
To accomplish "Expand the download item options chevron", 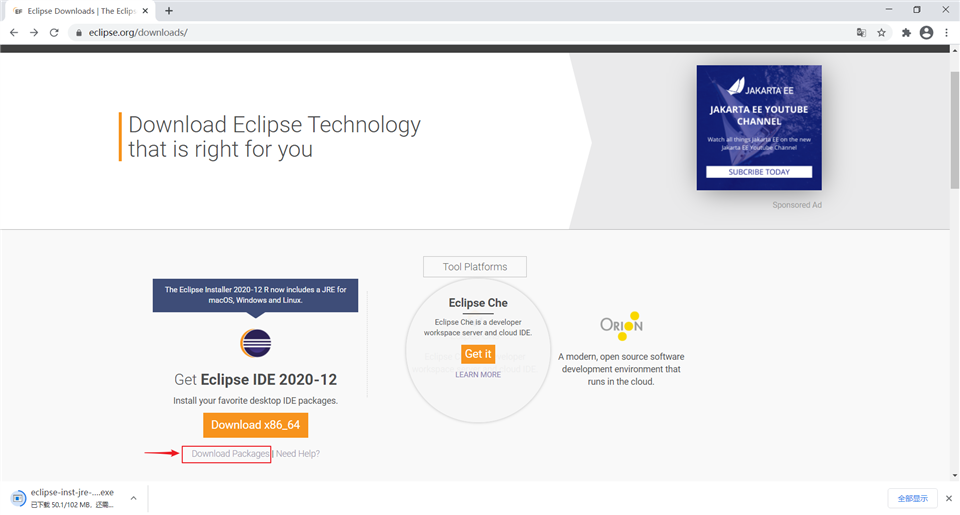I will 133,498.
